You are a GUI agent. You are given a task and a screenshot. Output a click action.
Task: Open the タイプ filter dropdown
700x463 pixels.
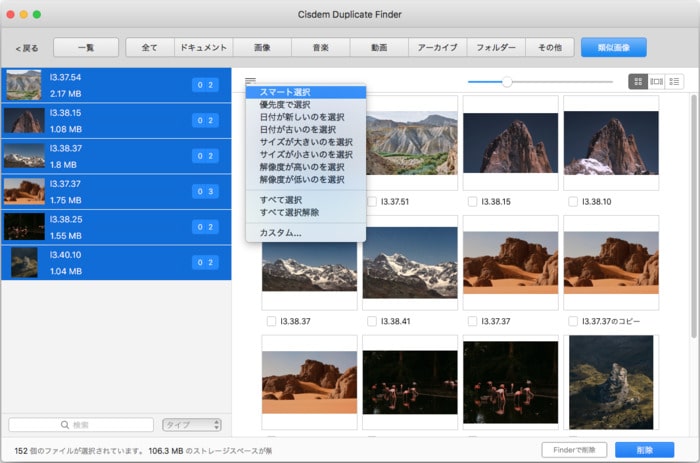click(x=190, y=425)
